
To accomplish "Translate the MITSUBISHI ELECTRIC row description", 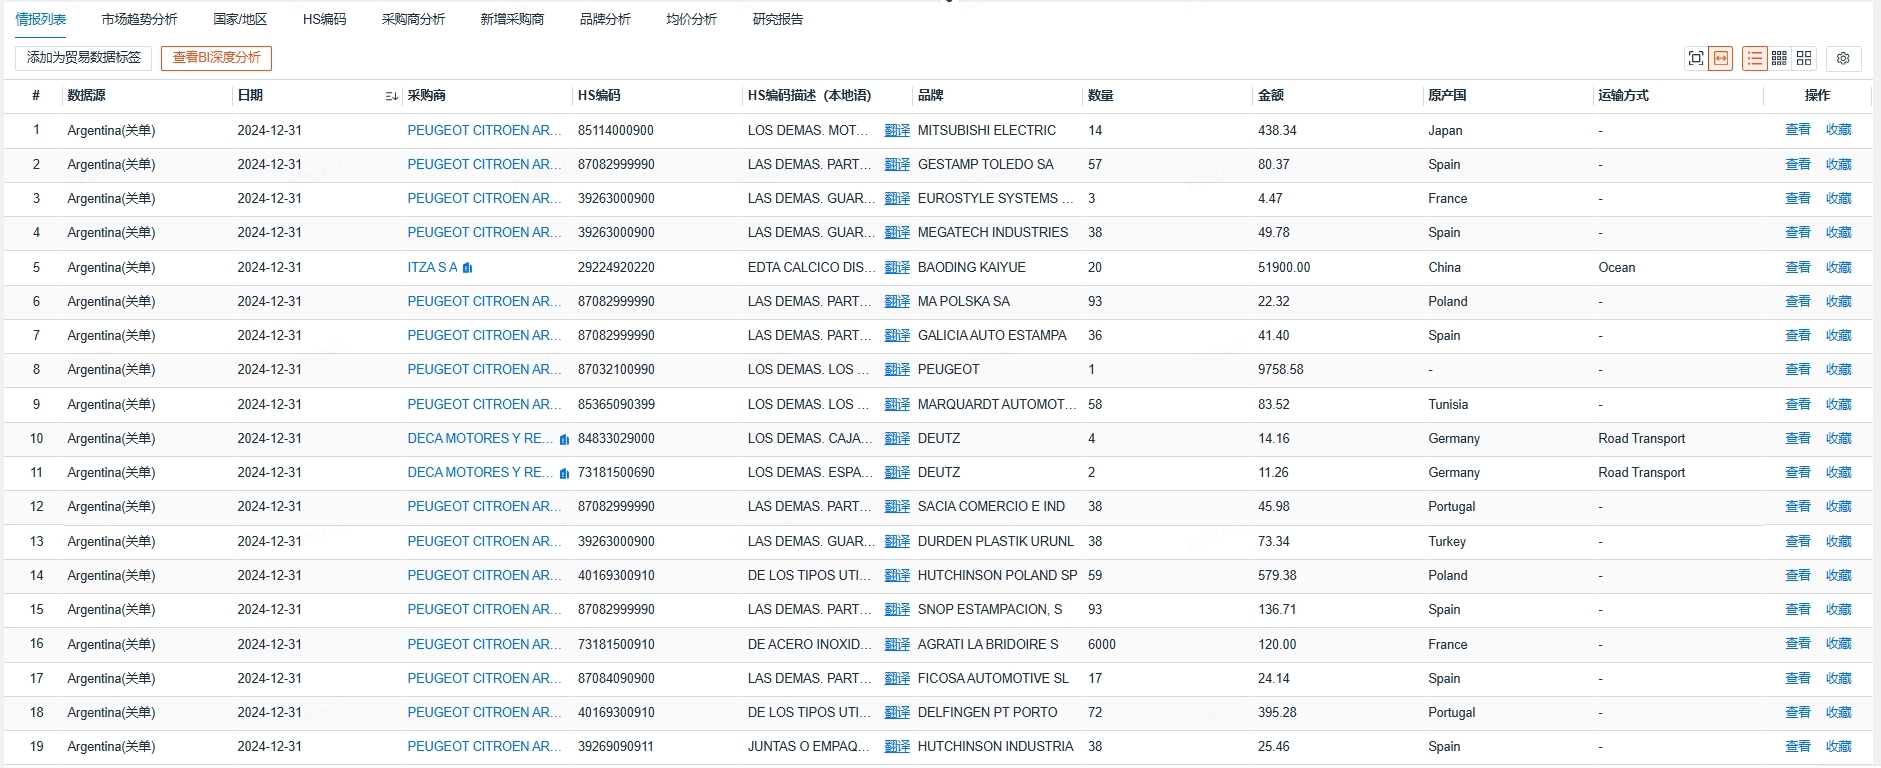I will tap(897, 130).
